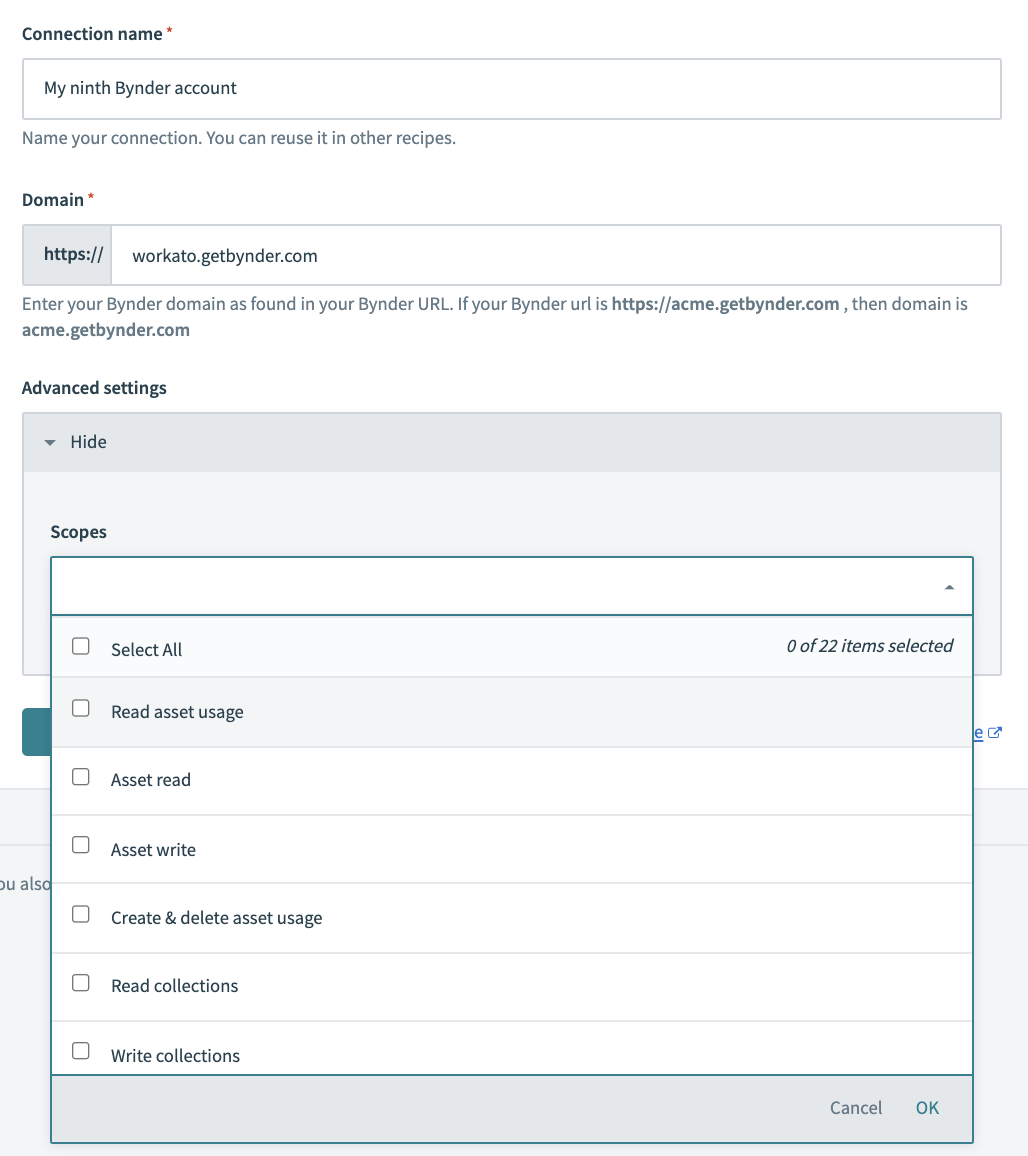Enable the Asset write scope

tap(81, 845)
